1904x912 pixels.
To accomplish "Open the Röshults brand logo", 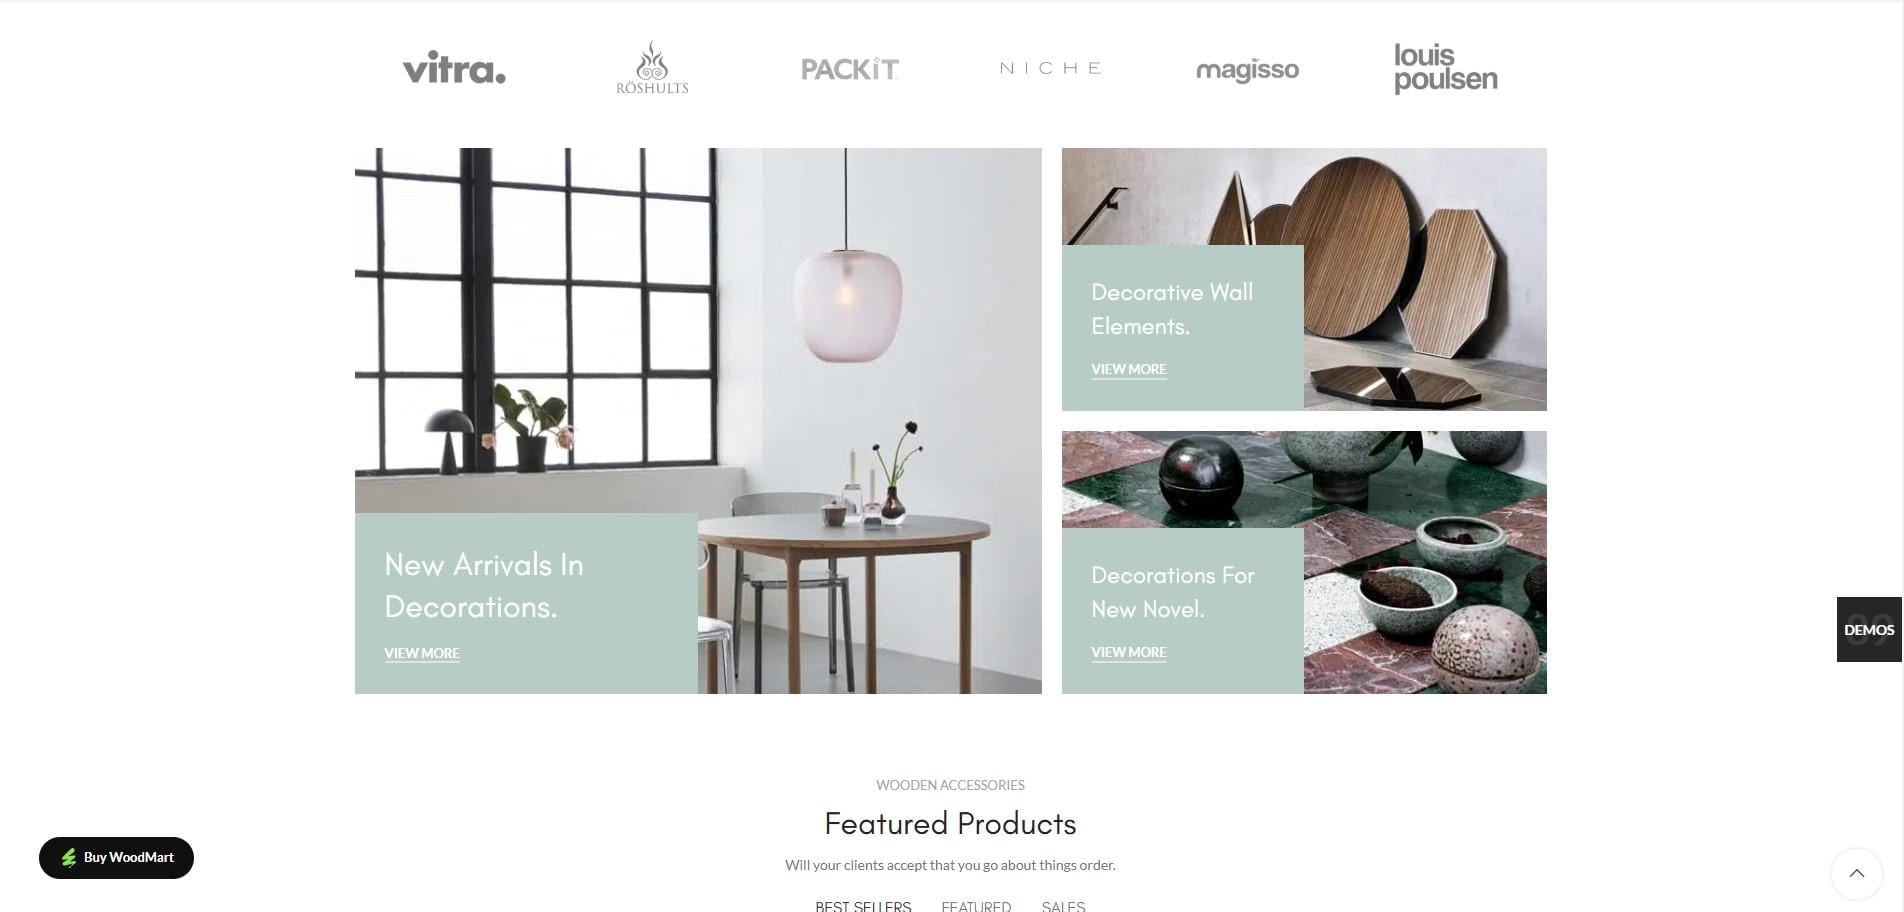I will point(652,68).
